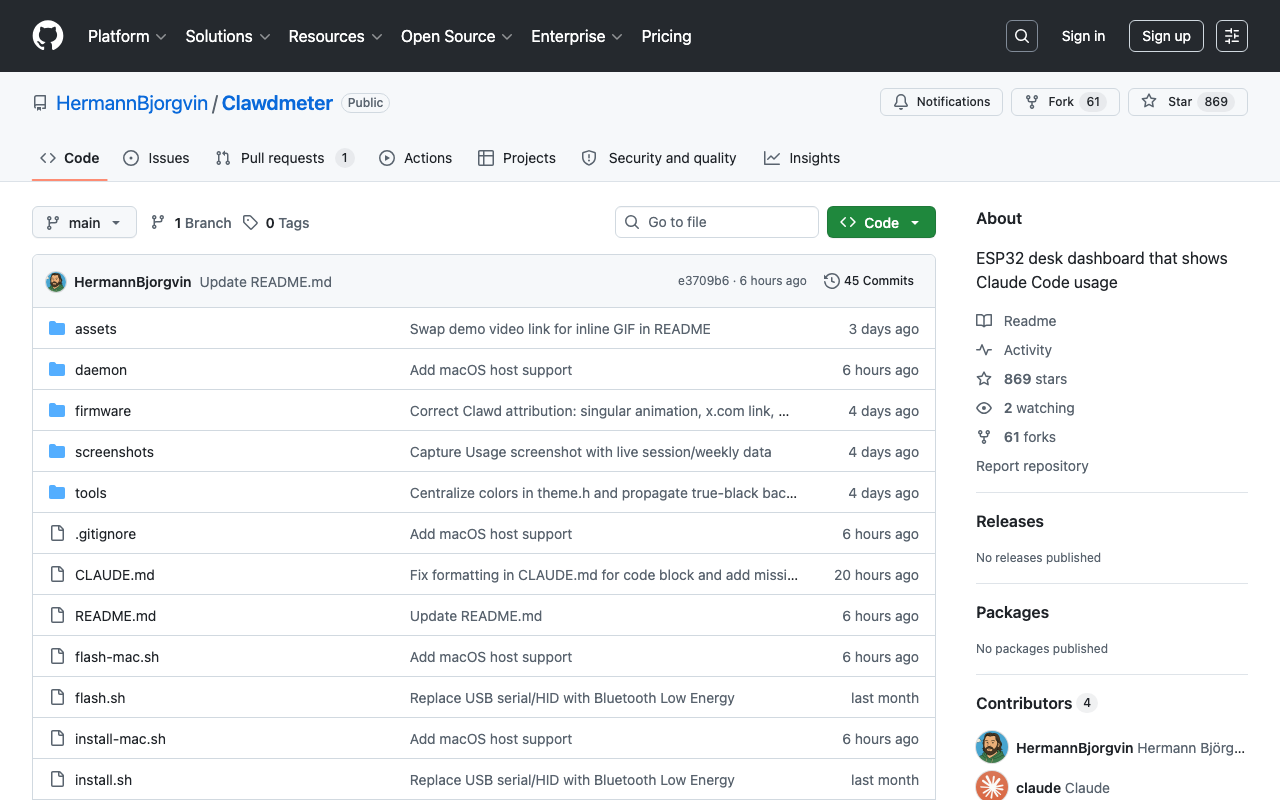Open the Pull requests tab
Screen dimensions: 1280x800
[x=285, y=158]
